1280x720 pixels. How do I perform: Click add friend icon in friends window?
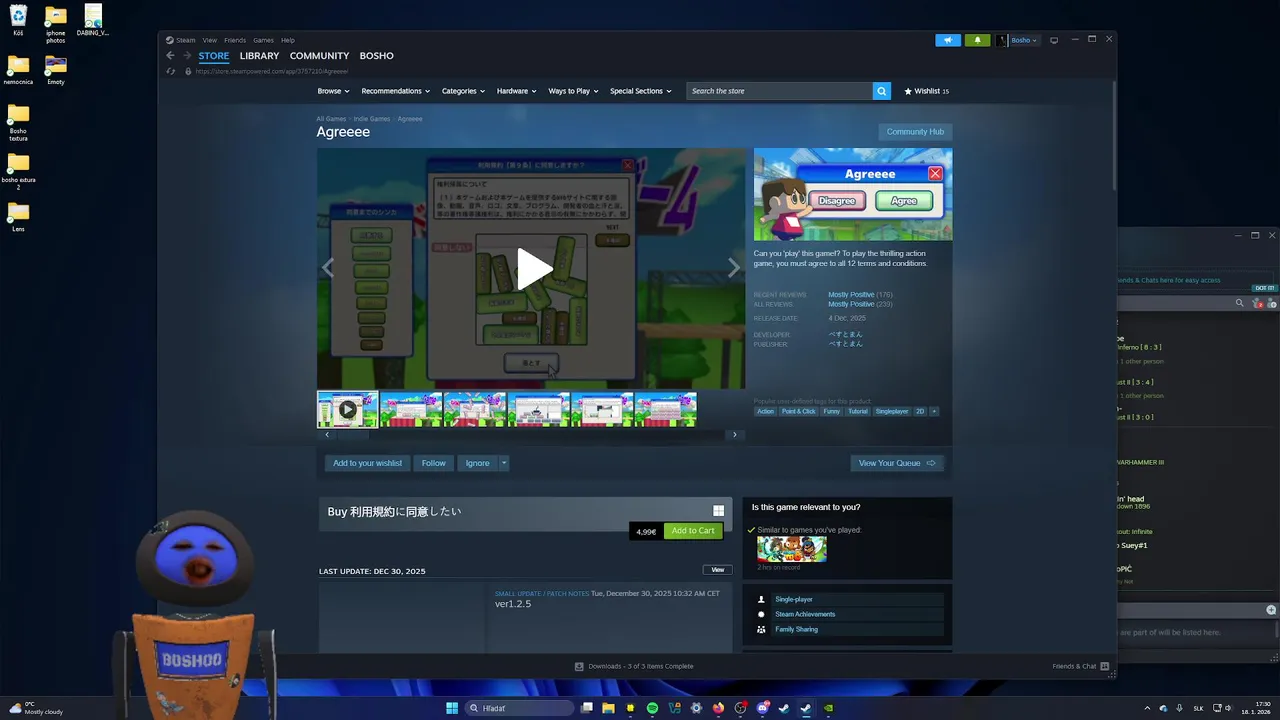pyautogui.click(x=1273, y=303)
